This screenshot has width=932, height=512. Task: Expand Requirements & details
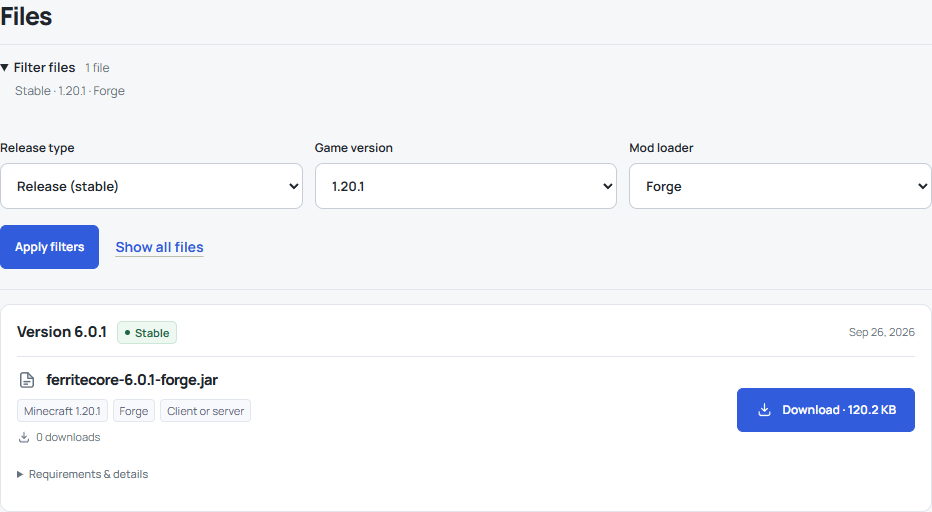83,474
